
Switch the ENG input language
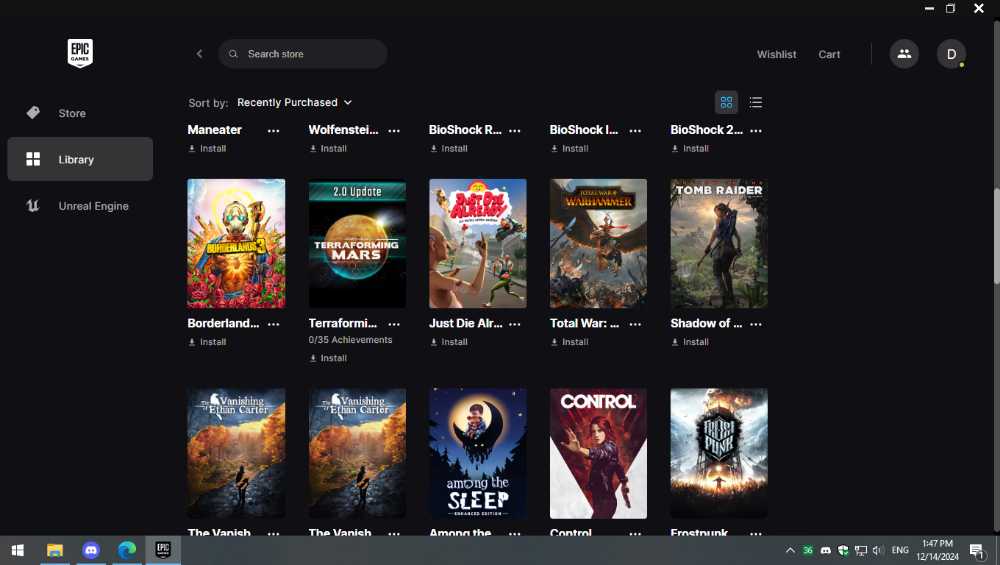900,550
